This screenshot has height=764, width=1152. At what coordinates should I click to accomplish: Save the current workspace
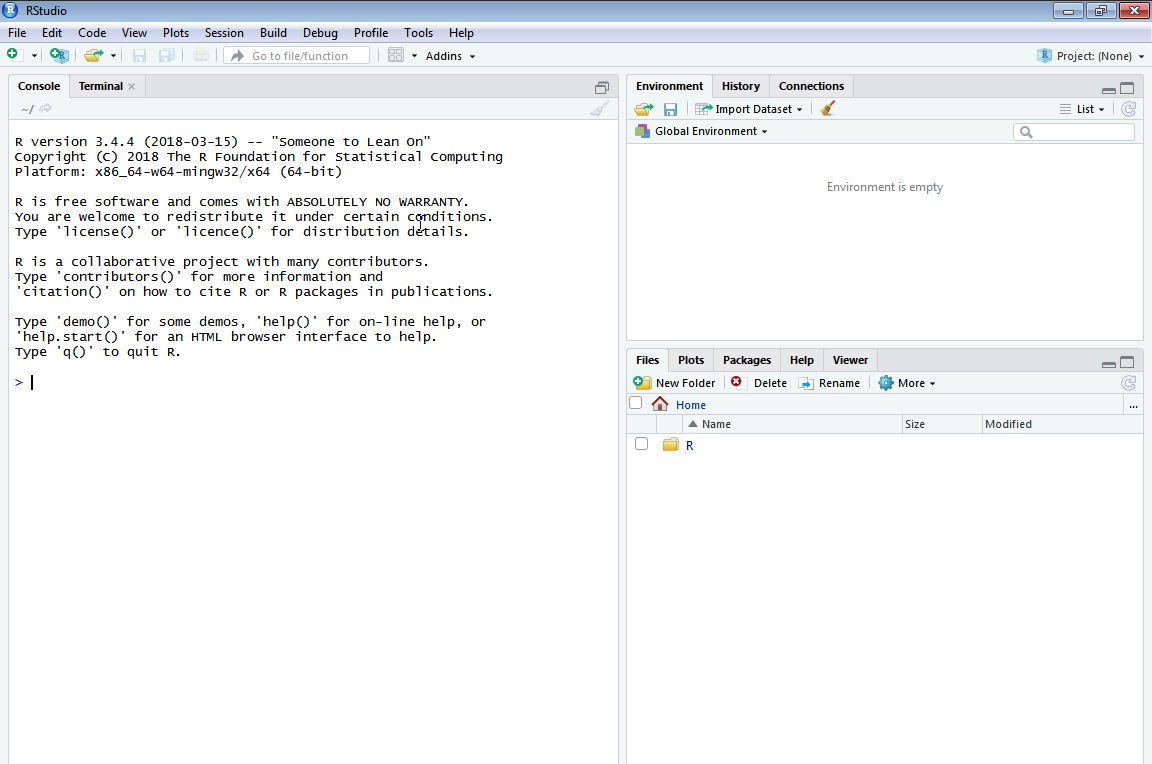pos(670,108)
